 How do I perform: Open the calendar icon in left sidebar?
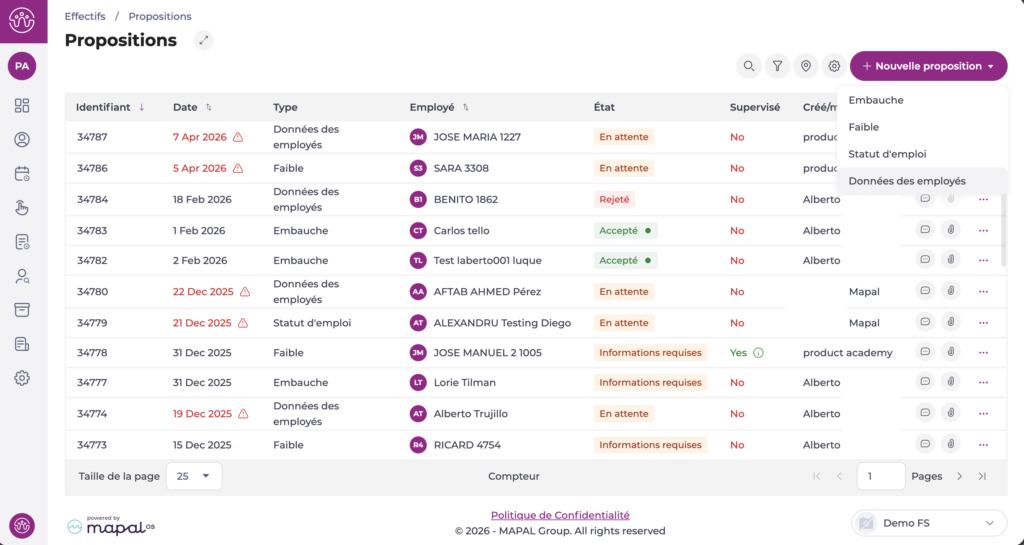click(x=22, y=173)
